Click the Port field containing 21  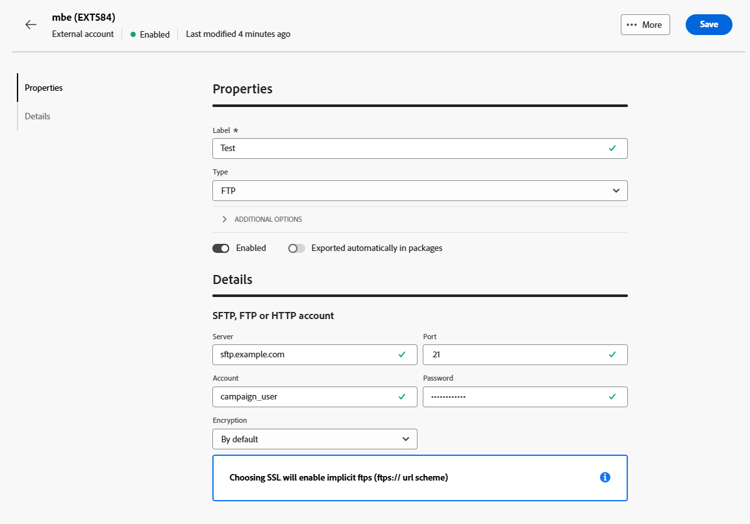(510, 355)
